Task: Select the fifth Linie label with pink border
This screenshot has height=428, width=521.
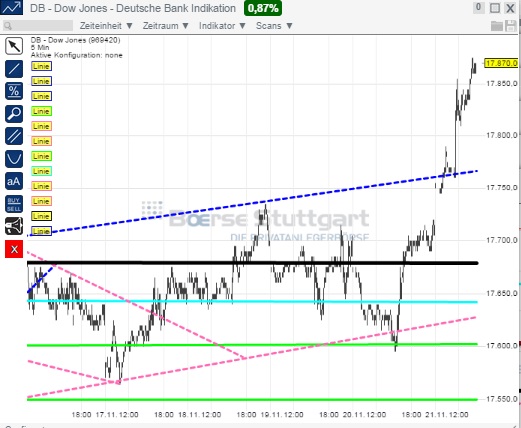Action: [41, 126]
